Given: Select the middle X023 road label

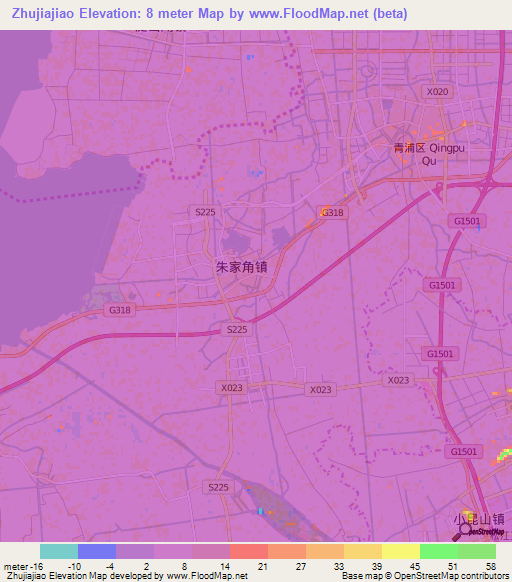Looking at the screenshot, I should [320, 390].
